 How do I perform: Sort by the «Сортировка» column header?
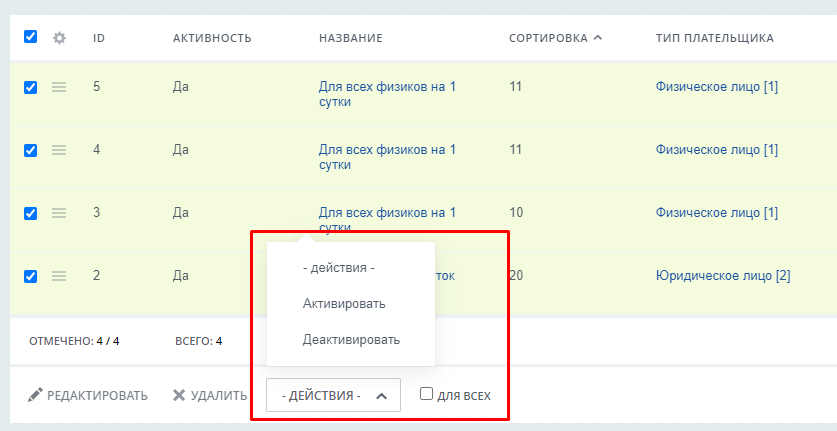pyautogui.click(x=556, y=38)
